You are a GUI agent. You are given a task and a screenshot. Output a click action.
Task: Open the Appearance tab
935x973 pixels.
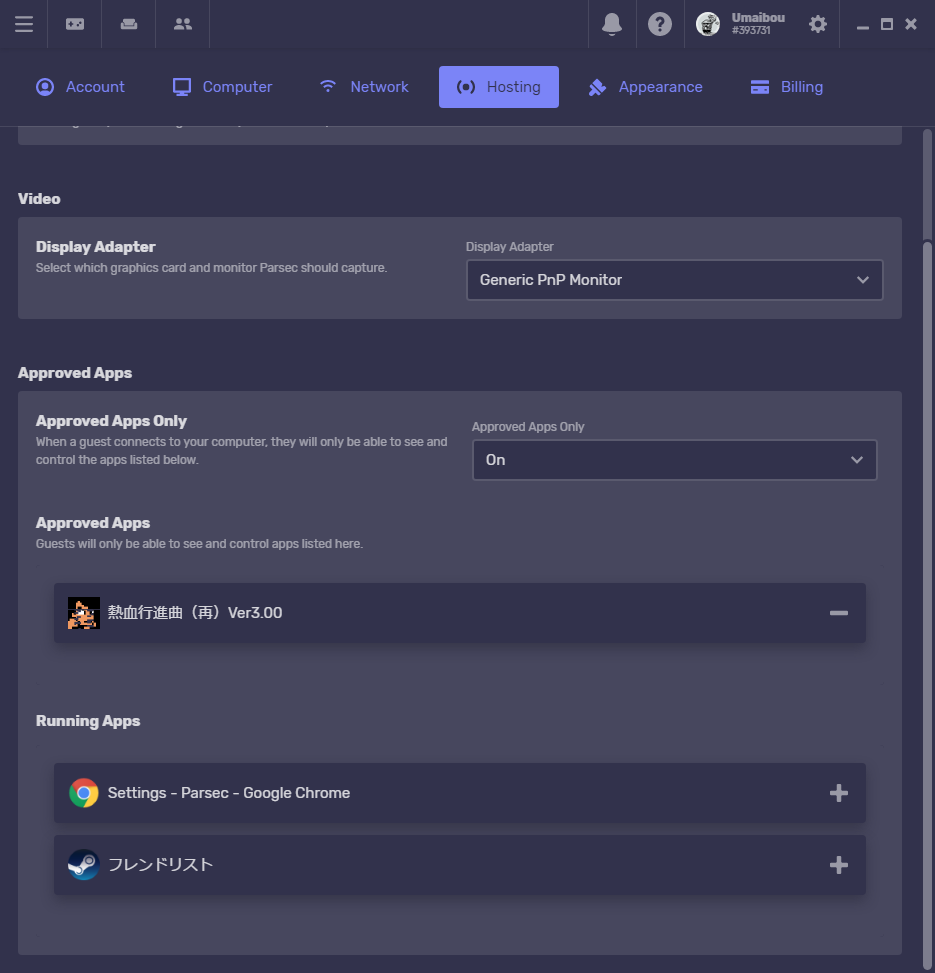(x=645, y=87)
